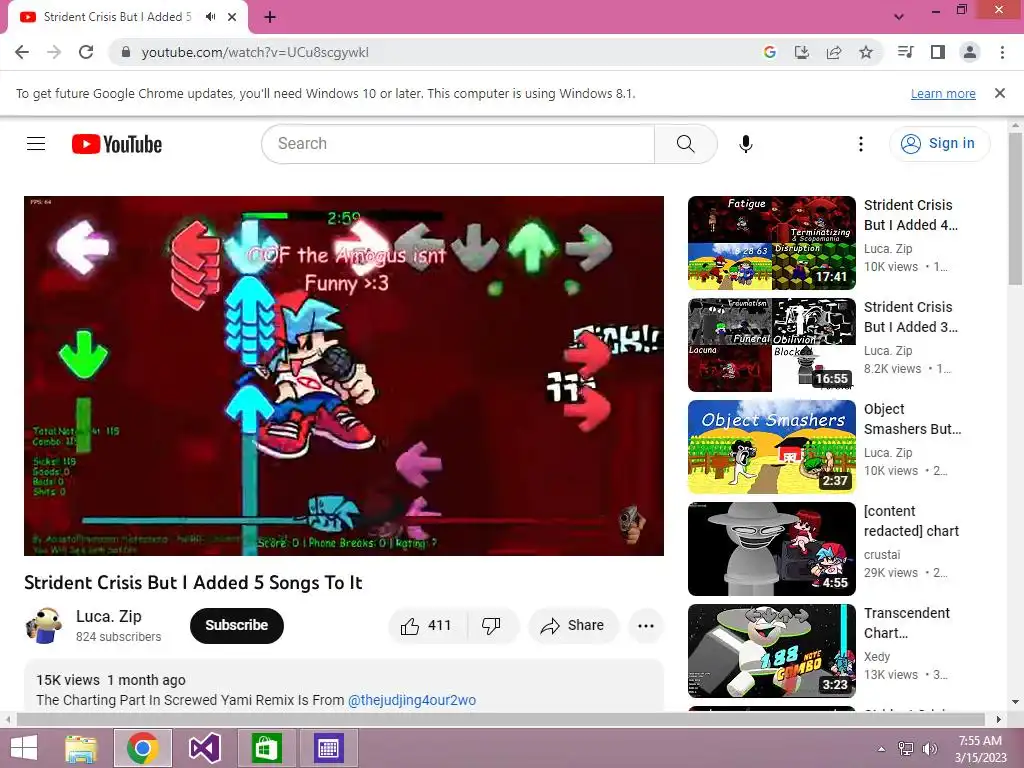Open YouTube settings three-dot menu
Screen dimensions: 1024x768
coord(861,144)
